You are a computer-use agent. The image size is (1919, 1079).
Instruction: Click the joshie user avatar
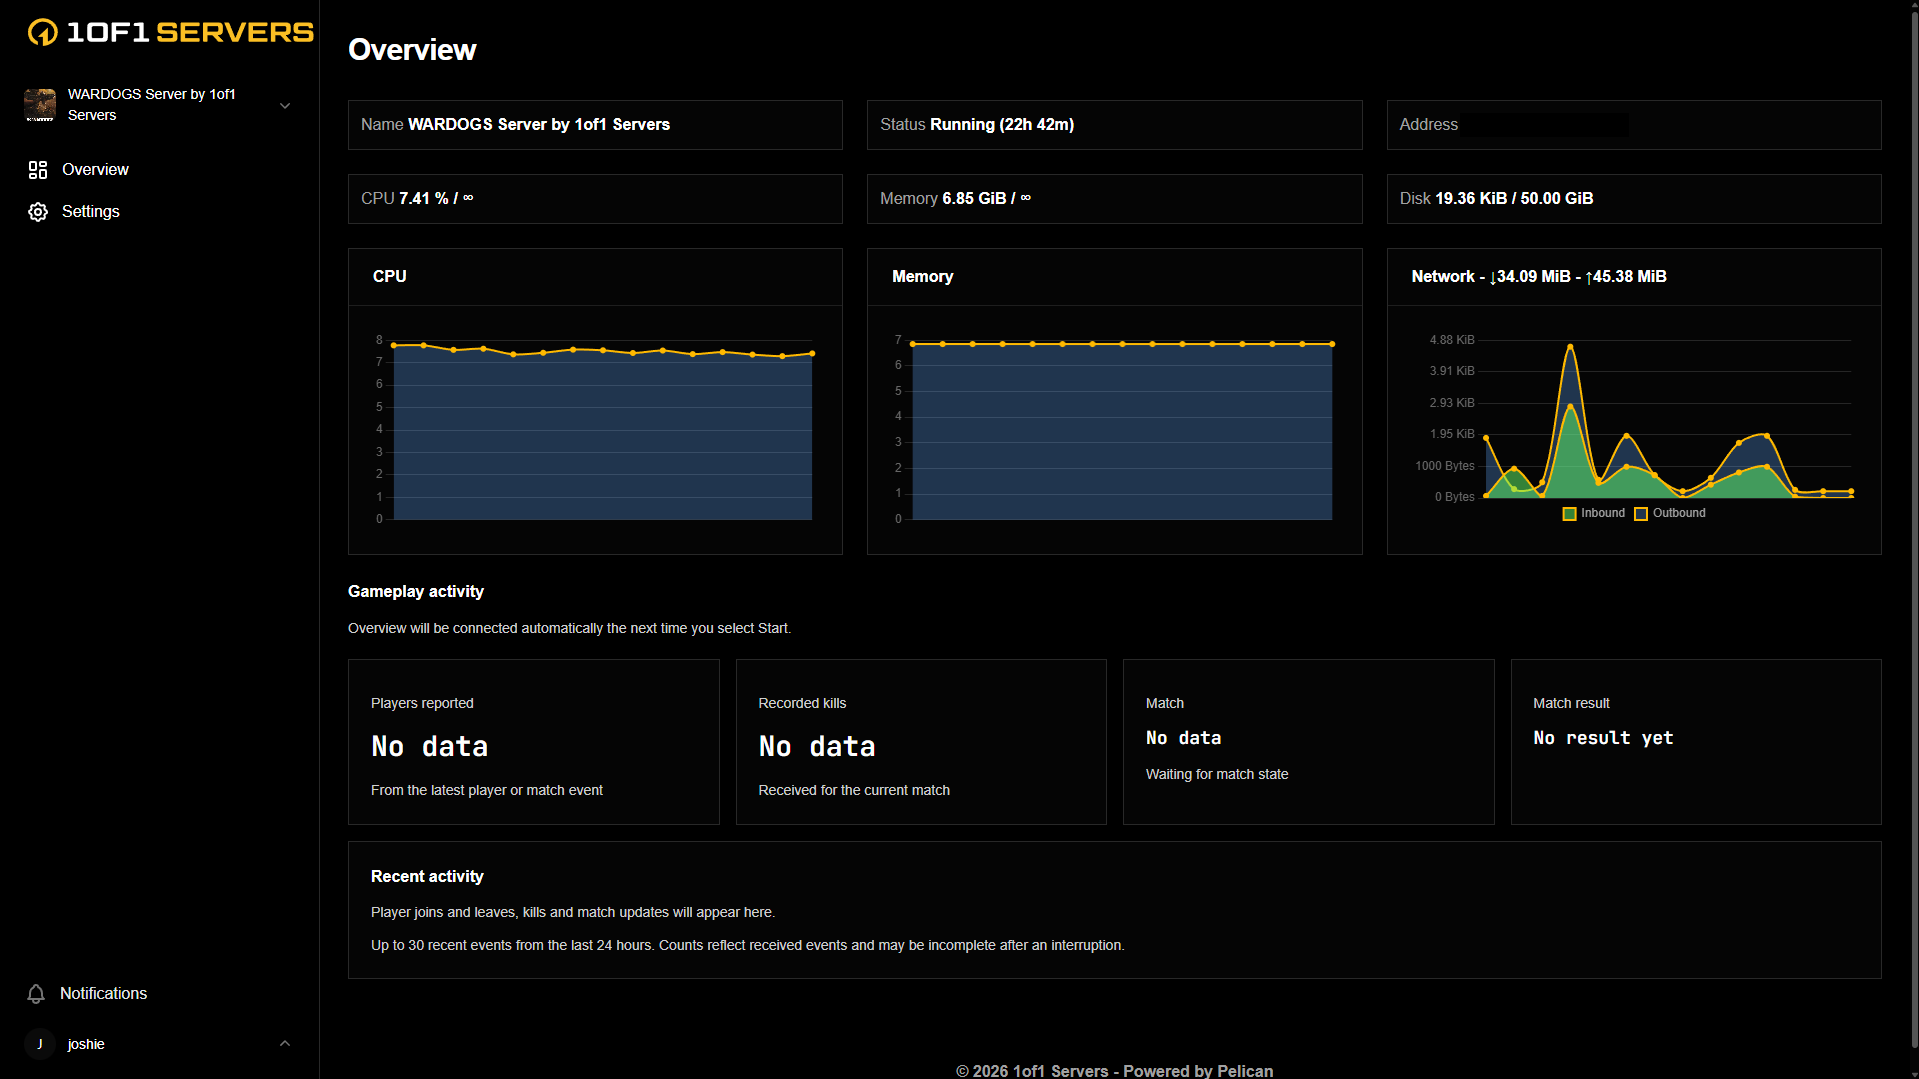[40, 1044]
